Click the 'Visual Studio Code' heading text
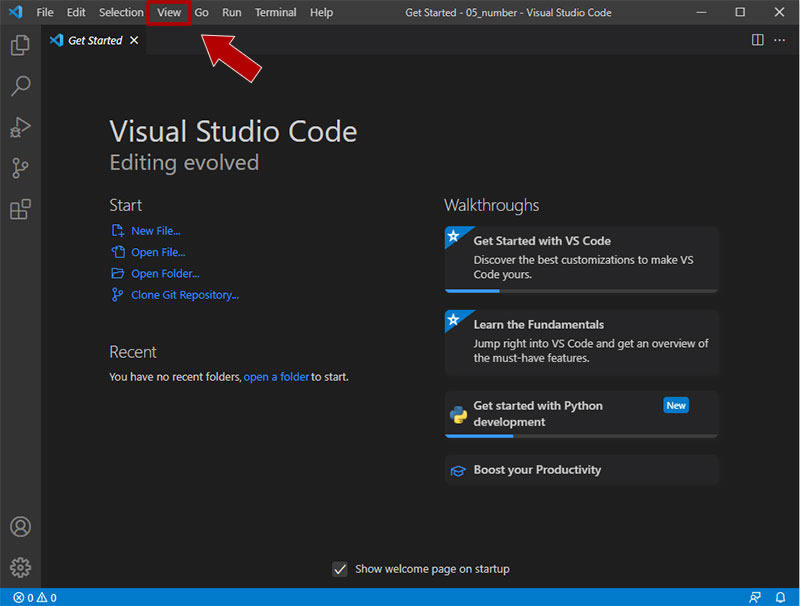 click(x=233, y=132)
